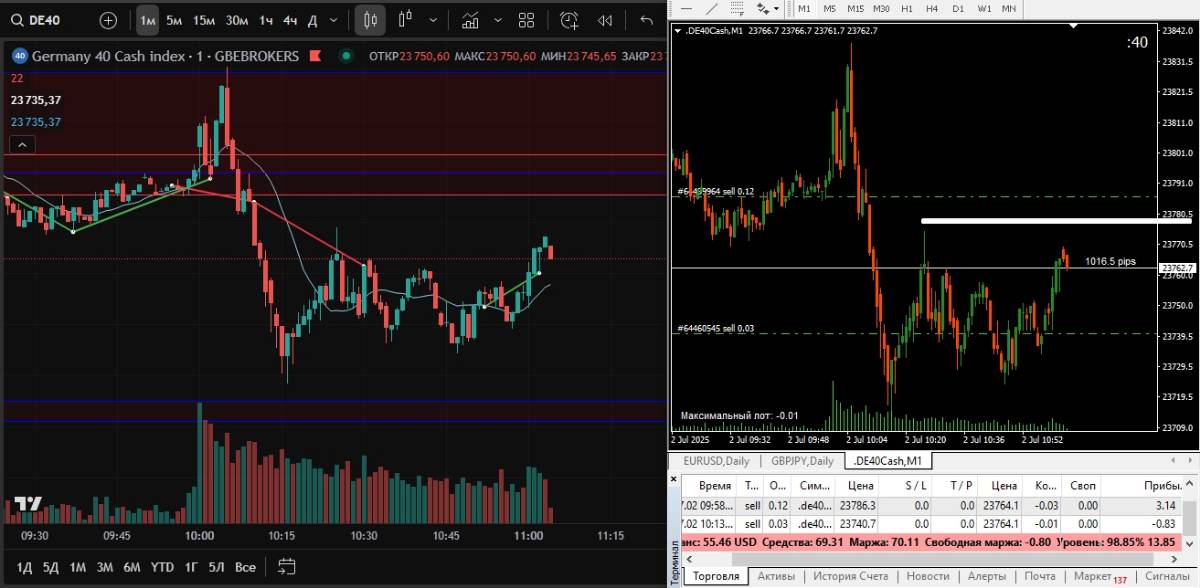Start bar replay with the rewind icon
This screenshot has height=588, width=1200.
pos(605,20)
